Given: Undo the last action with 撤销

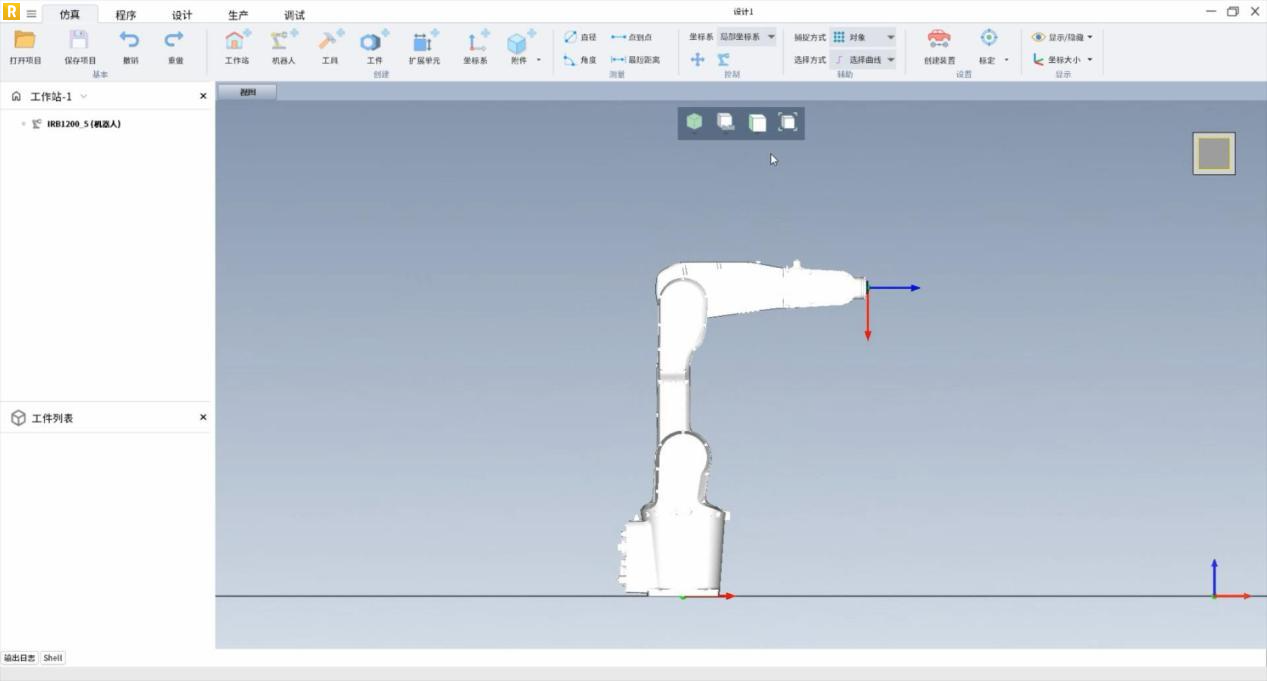Looking at the screenshot, I should tap(130, 41).
